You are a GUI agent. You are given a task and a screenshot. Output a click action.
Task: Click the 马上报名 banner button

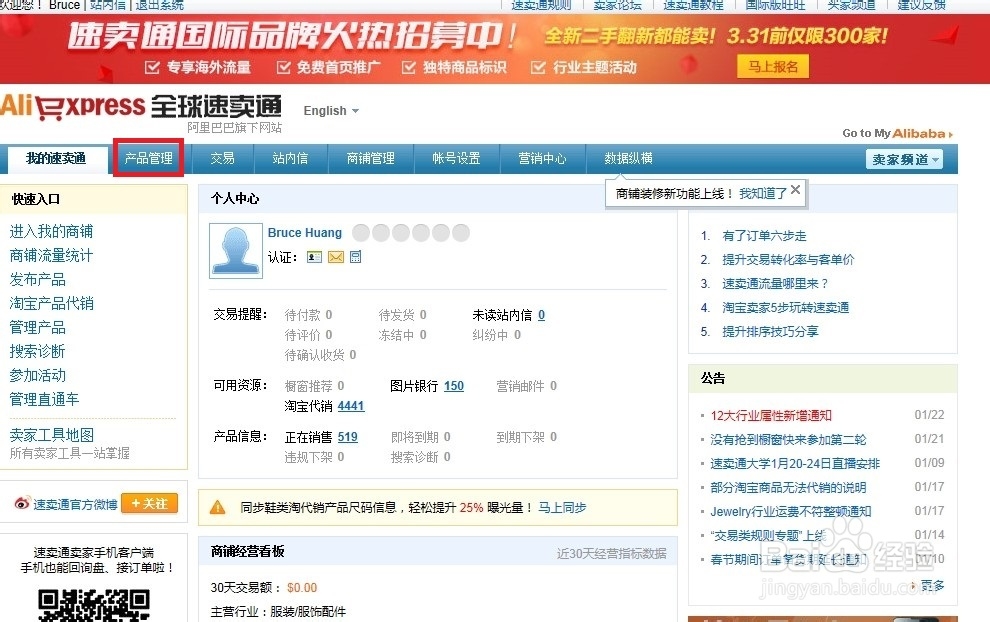pyautogui.click(x=773, y=66)
